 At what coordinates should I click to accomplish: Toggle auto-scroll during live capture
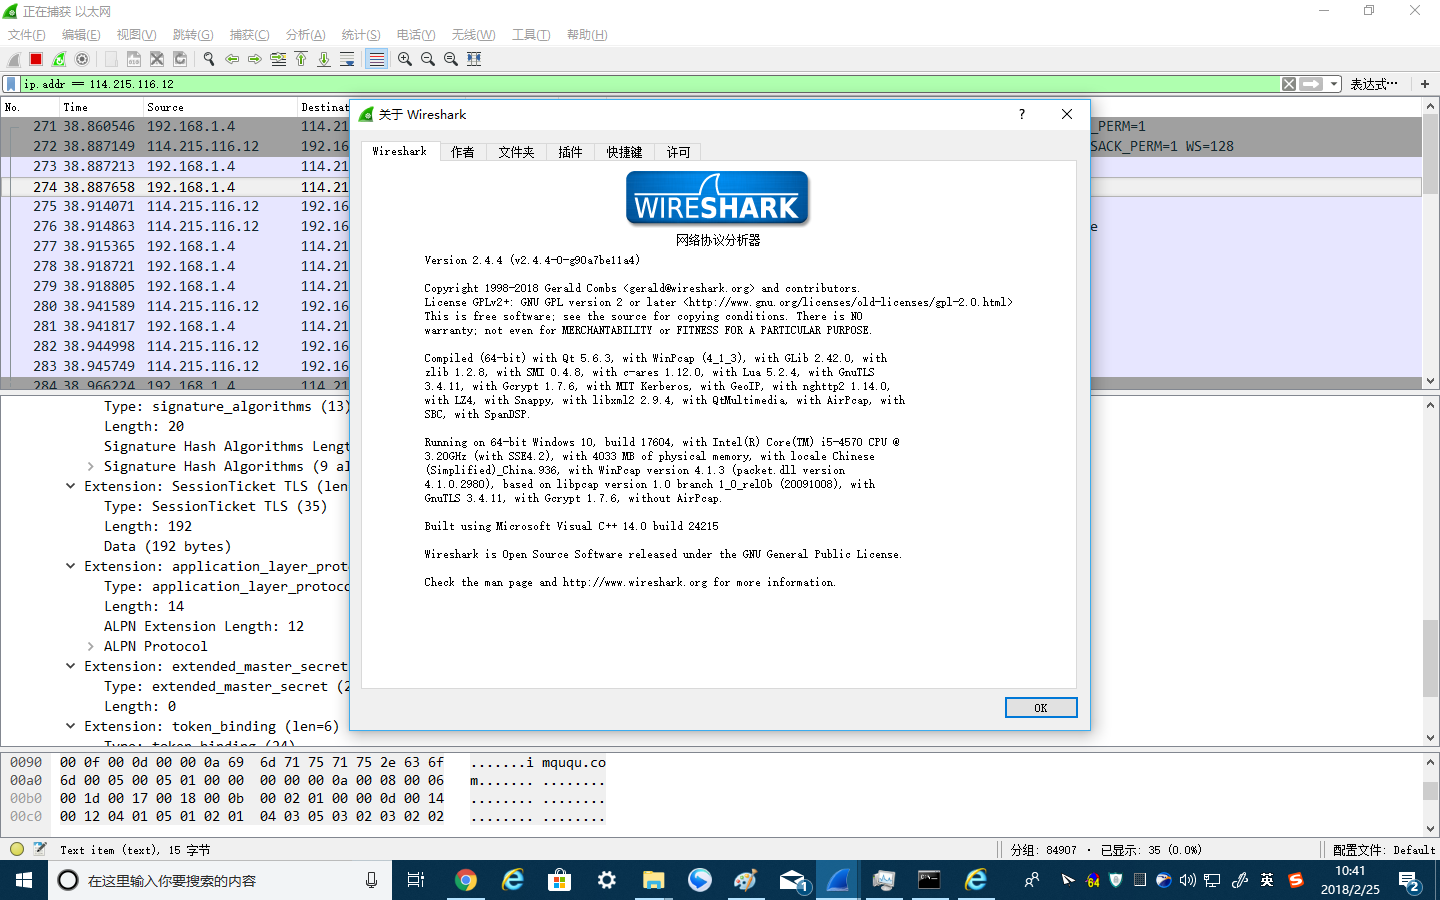click(346, 59)
